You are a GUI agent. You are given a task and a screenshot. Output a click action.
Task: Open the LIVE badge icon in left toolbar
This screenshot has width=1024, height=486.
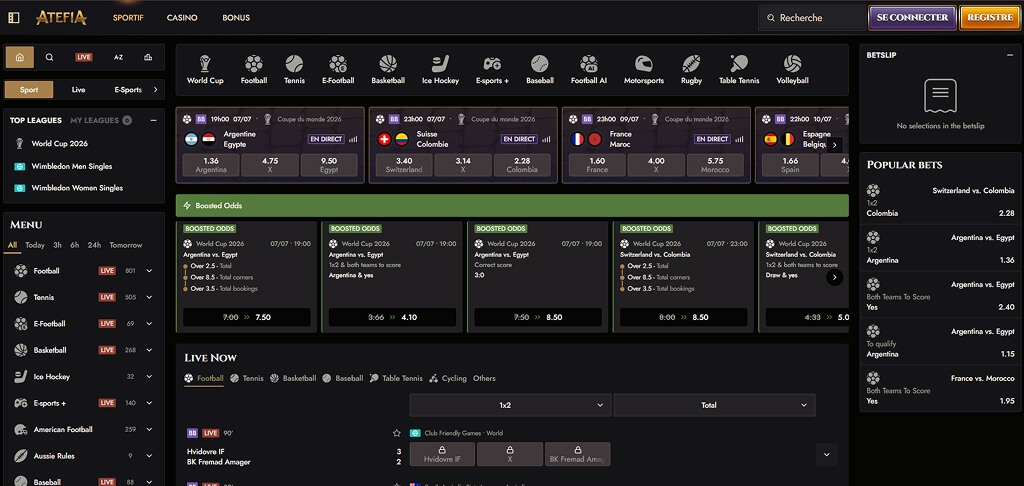click(x=84, y=57)
